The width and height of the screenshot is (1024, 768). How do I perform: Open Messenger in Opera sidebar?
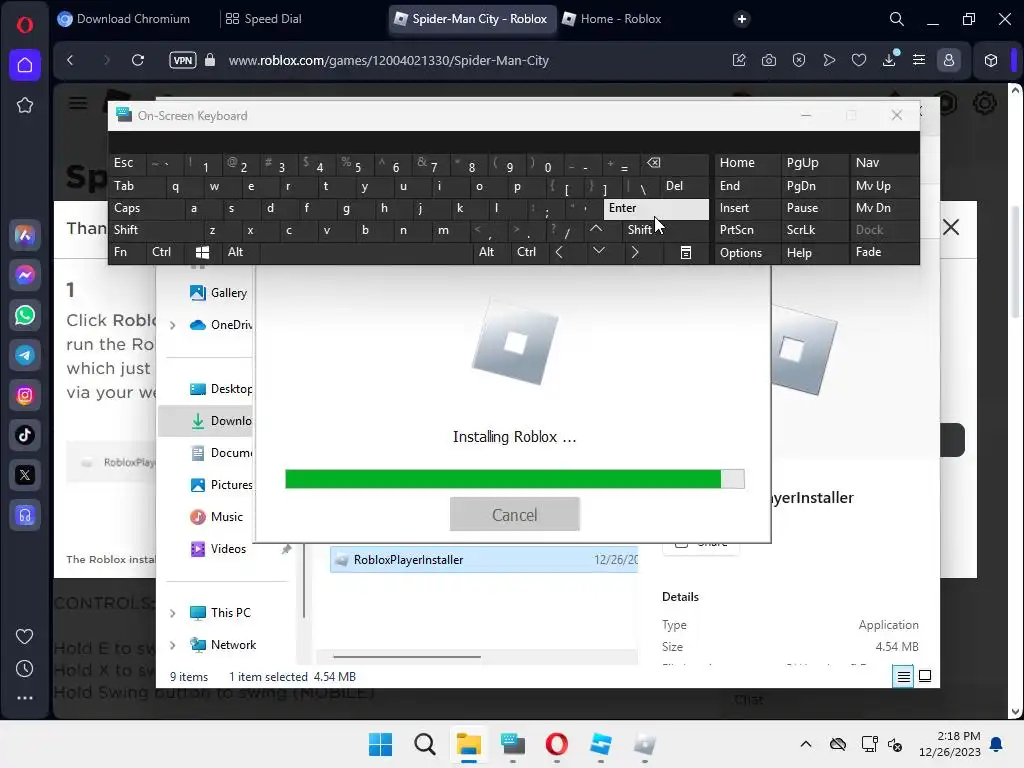25,275
